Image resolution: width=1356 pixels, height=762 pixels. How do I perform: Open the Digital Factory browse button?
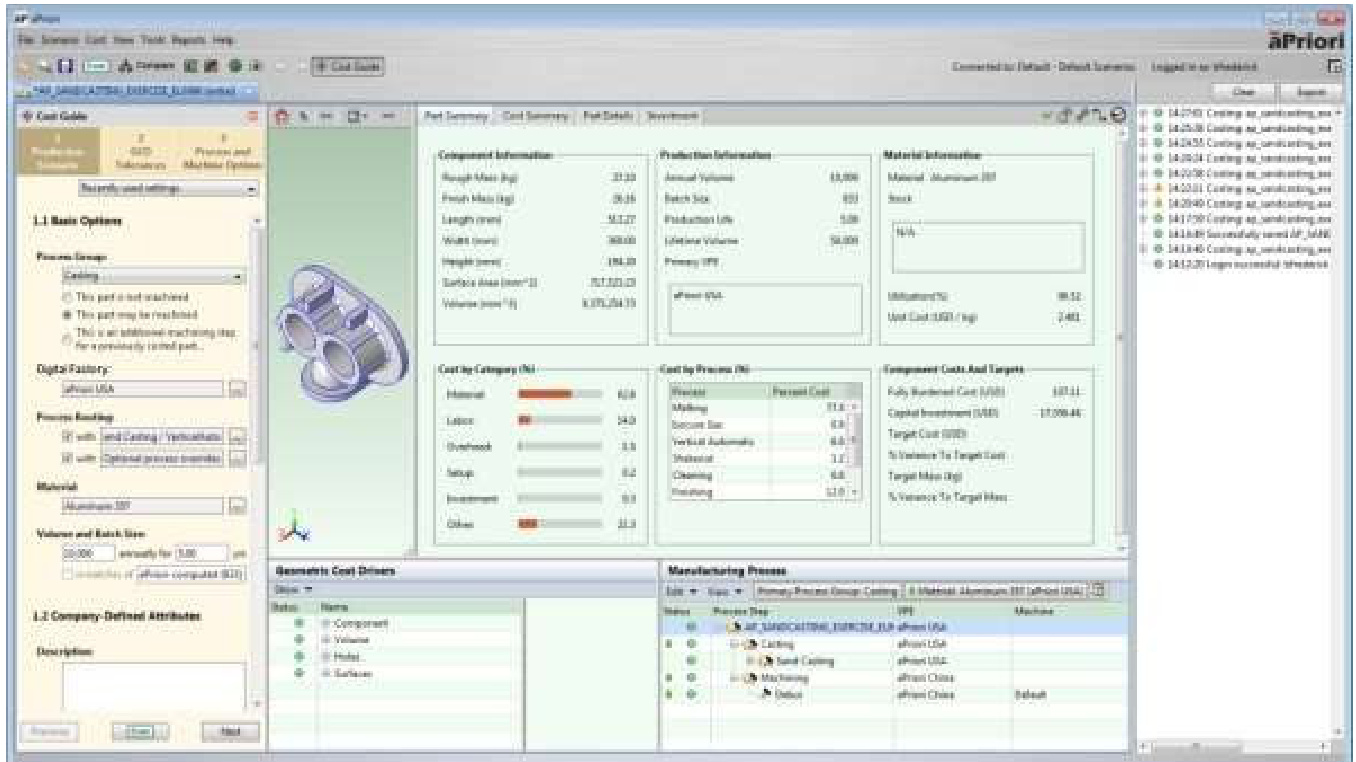237,390
